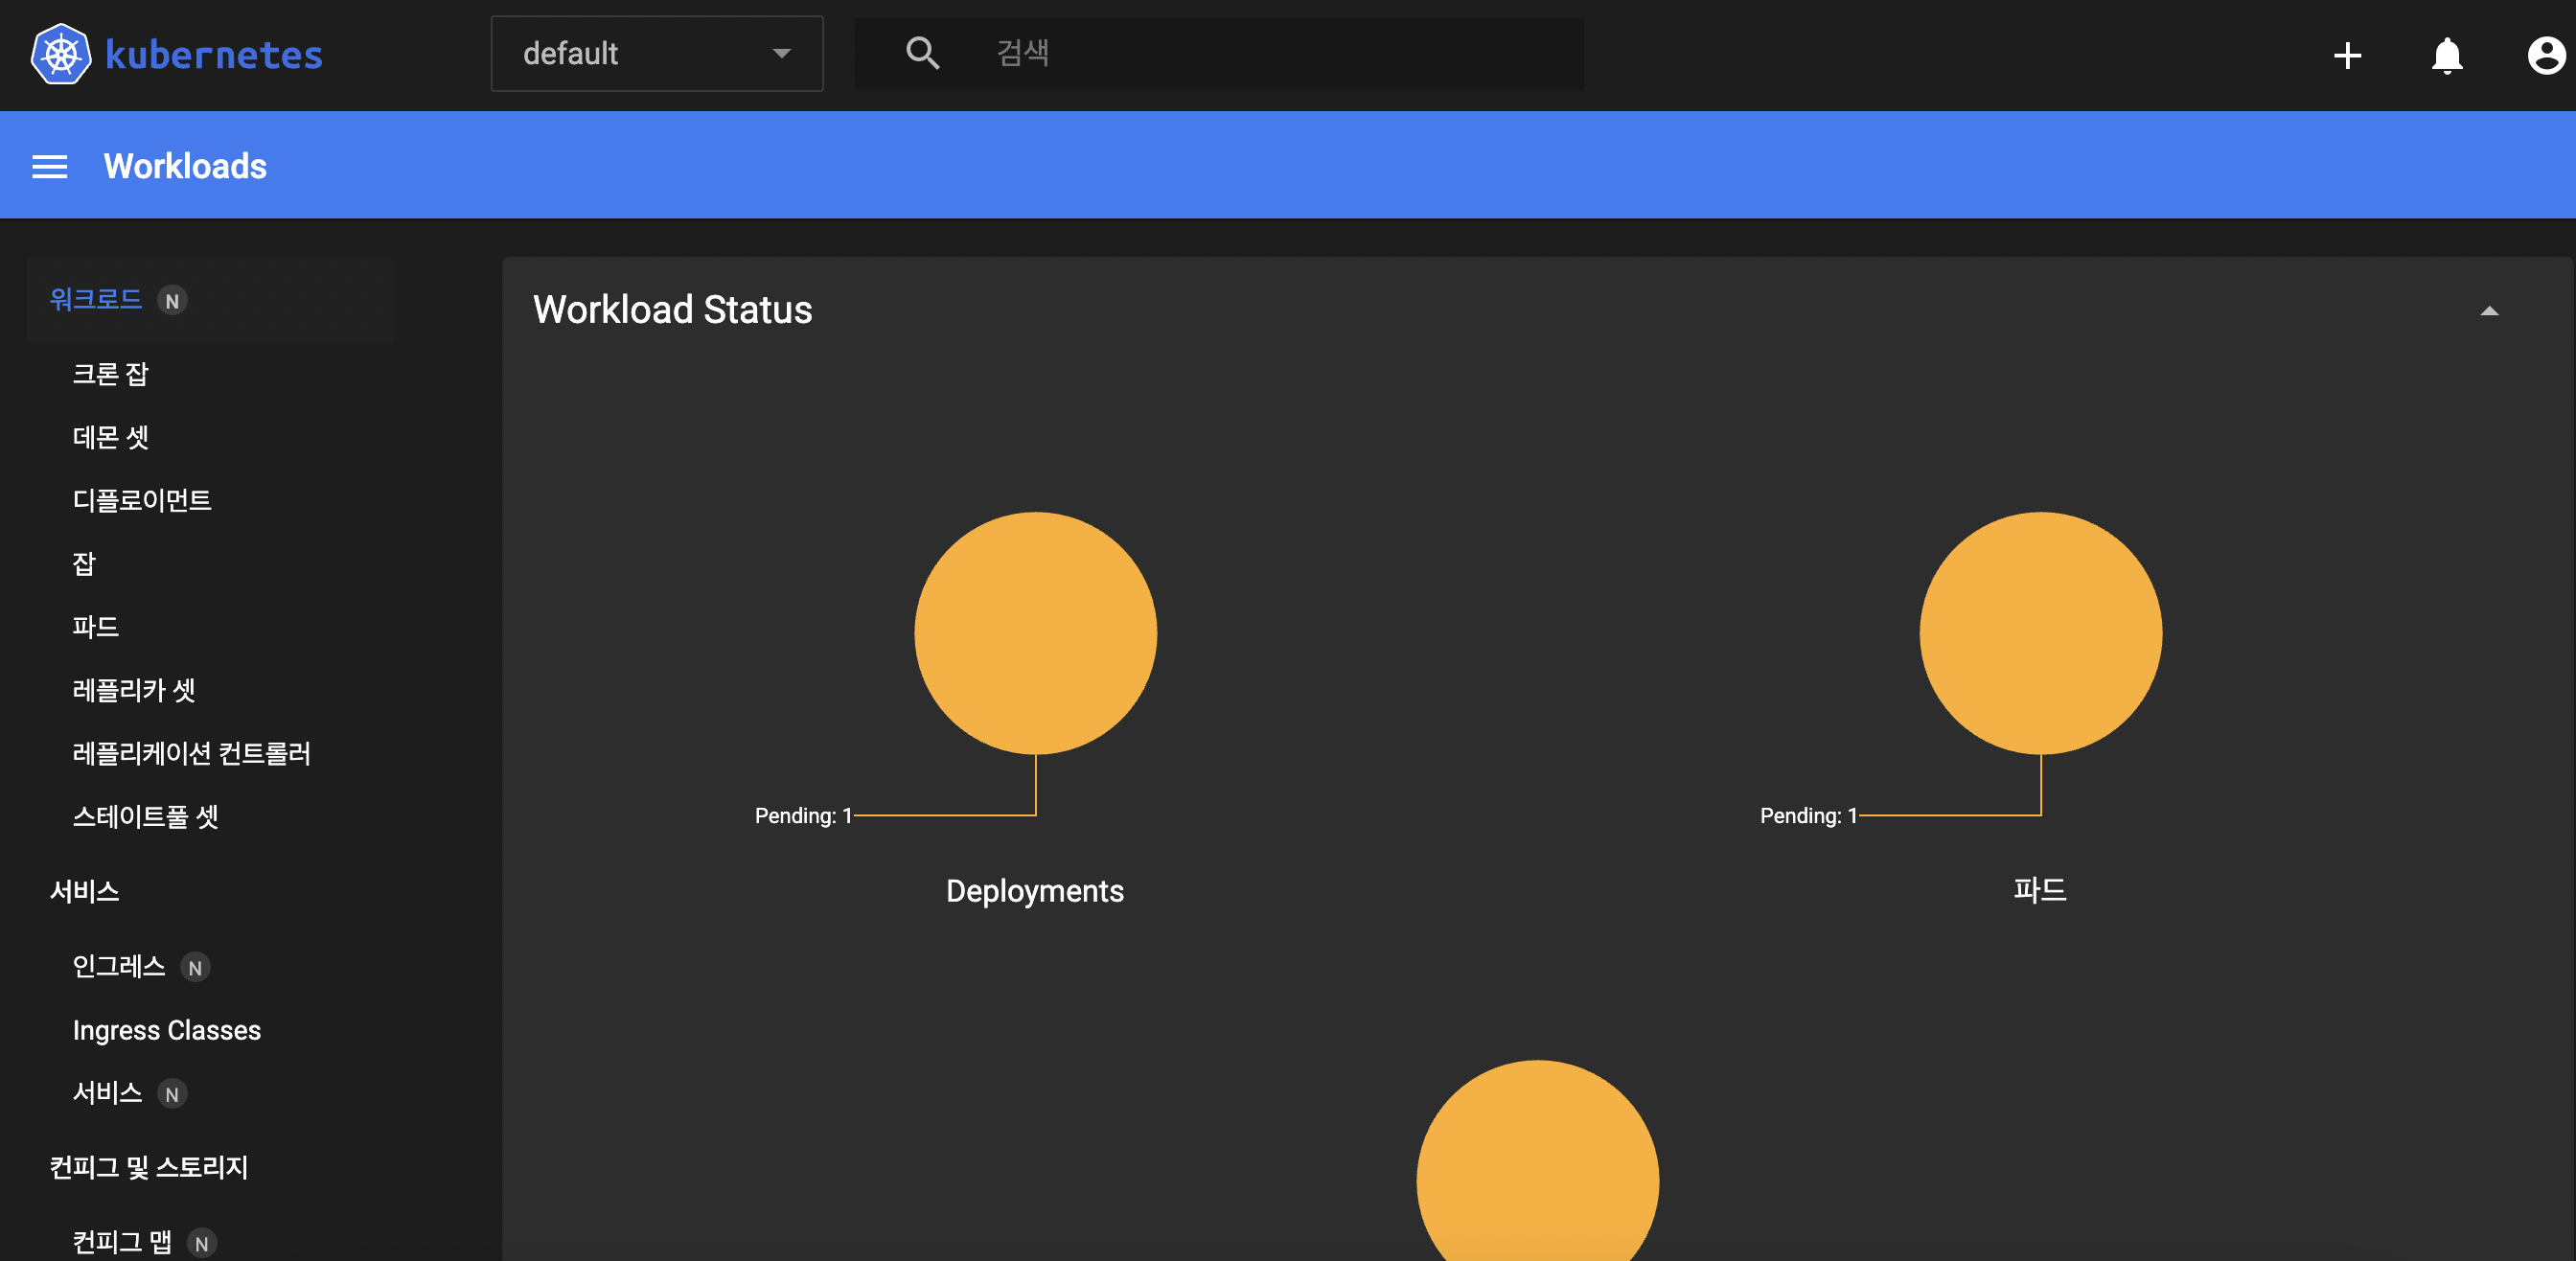
Task: Open the 서비스 N sidebar item
Action: (108, 1092)
